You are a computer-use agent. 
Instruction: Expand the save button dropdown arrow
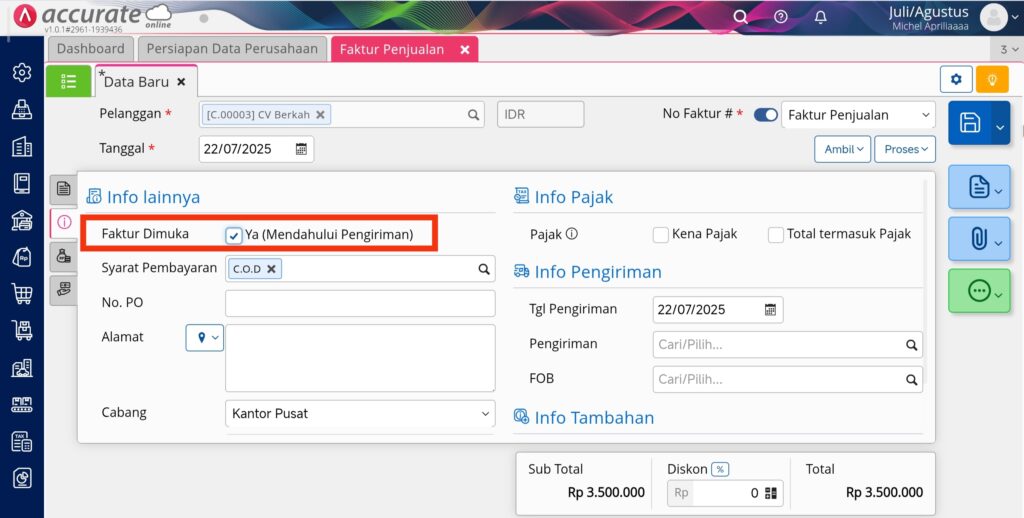[x=1000, y=123]
